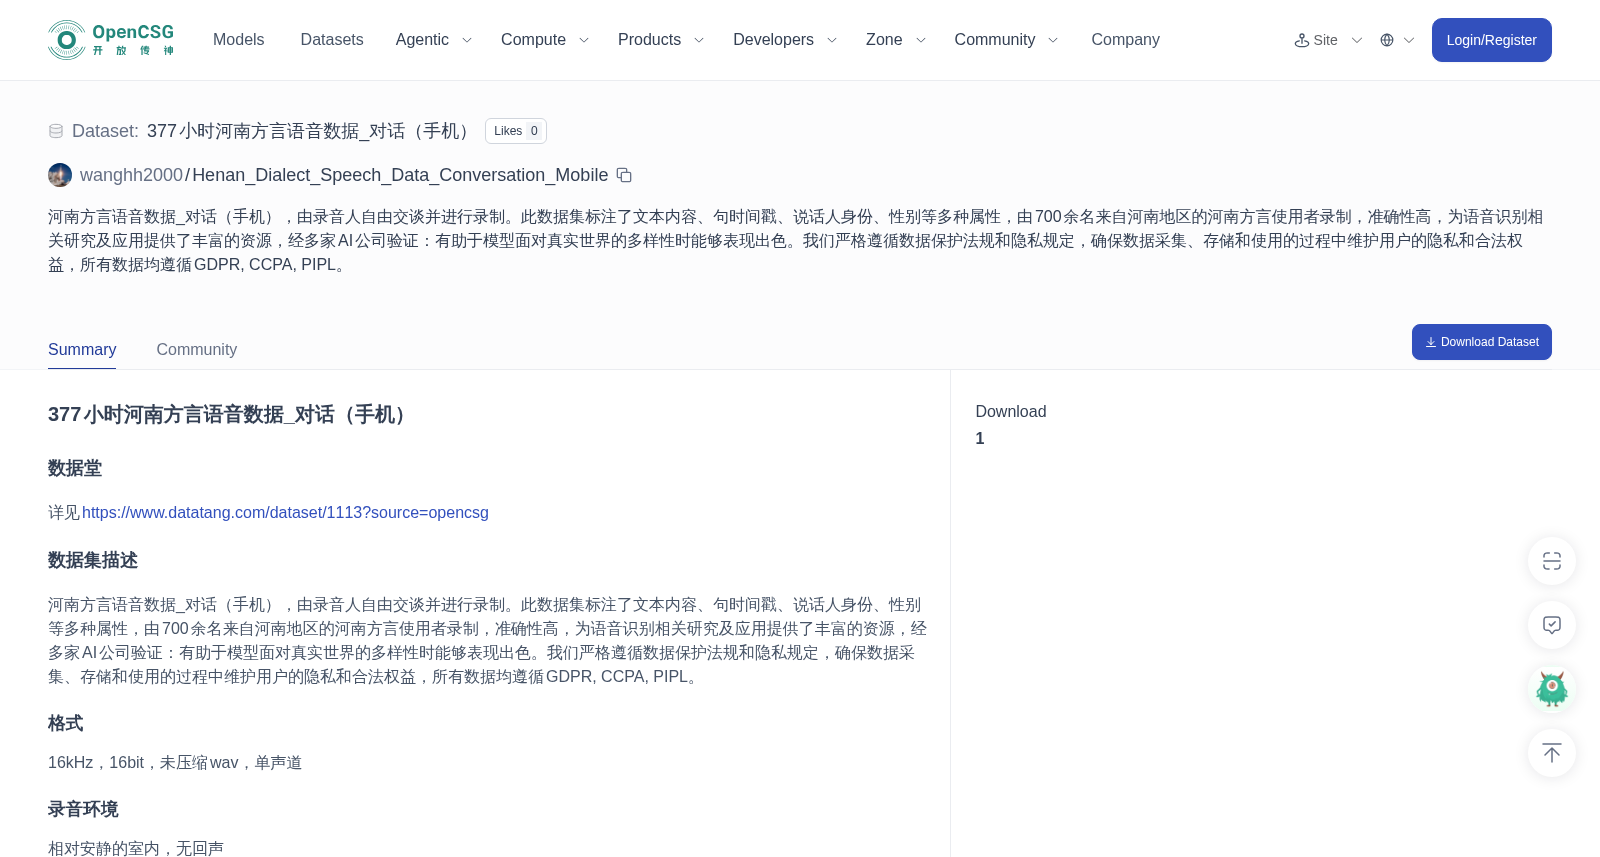Expand the Products menu chevron

[699, 40]
